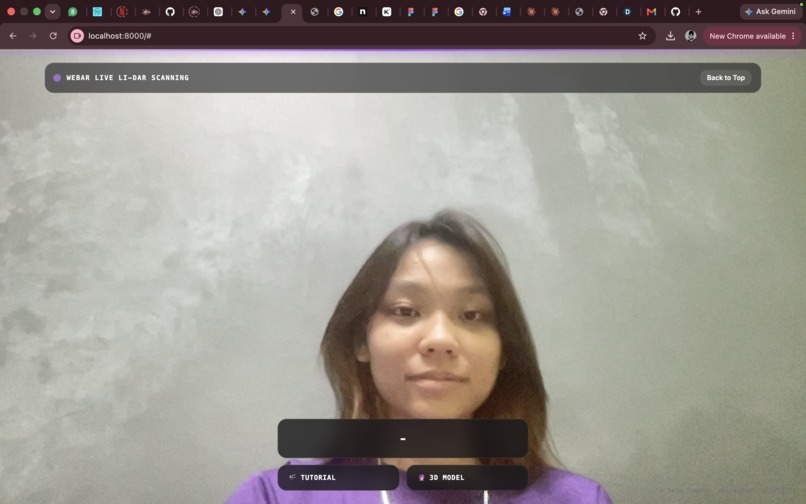Close the current localhost tab

(293, 12)
